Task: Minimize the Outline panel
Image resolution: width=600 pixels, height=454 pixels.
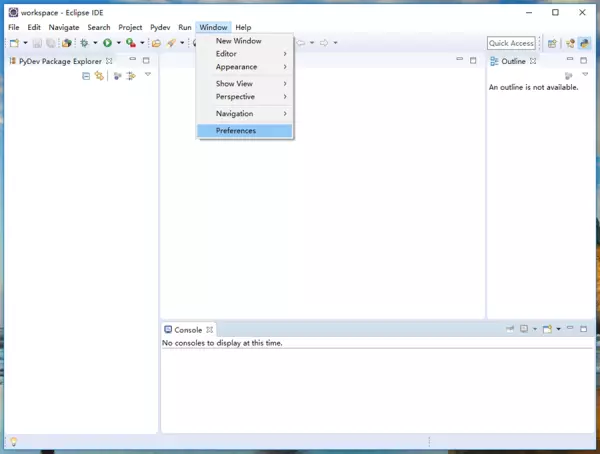Action: click(x=570, y=59)
